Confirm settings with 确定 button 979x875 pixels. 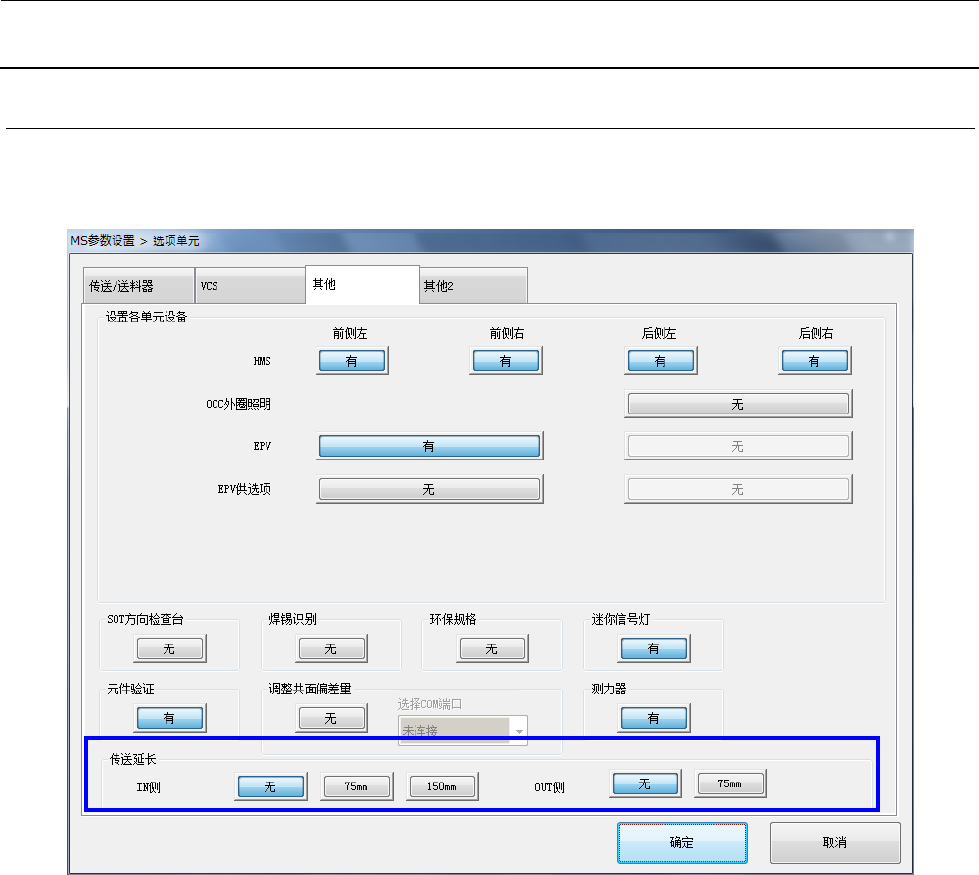[x=682, y=843]
